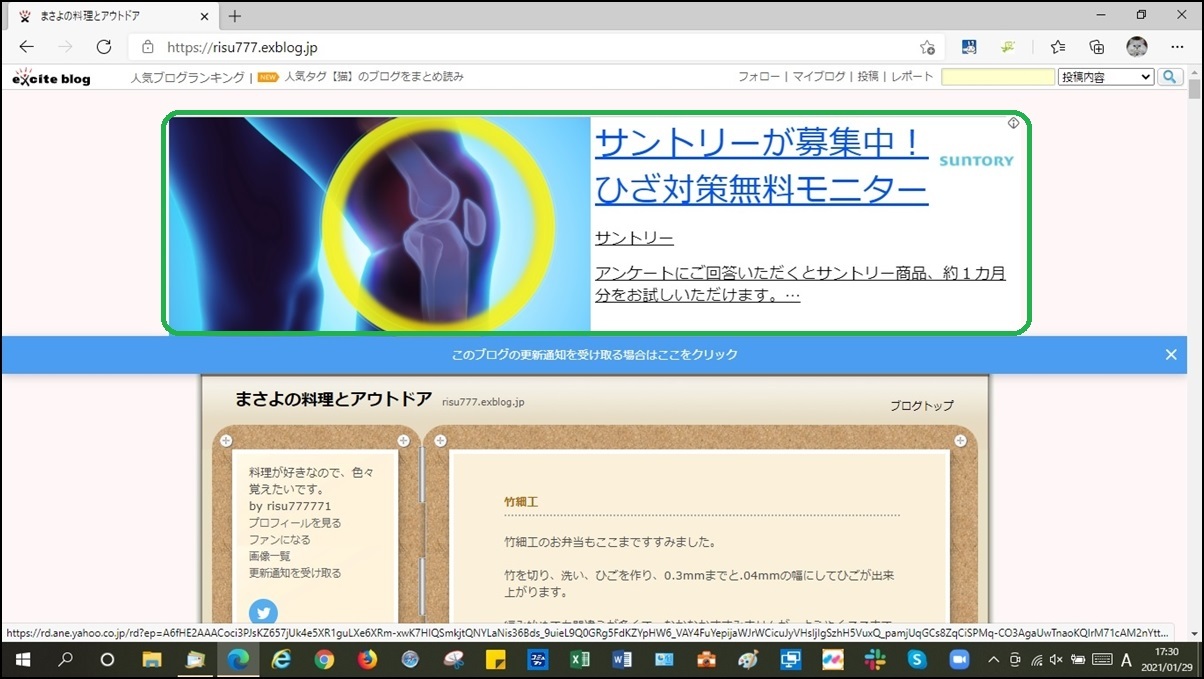Click the レポート link
The width and height of the screenshot is (1204, 679).
[x=912, y=77]
